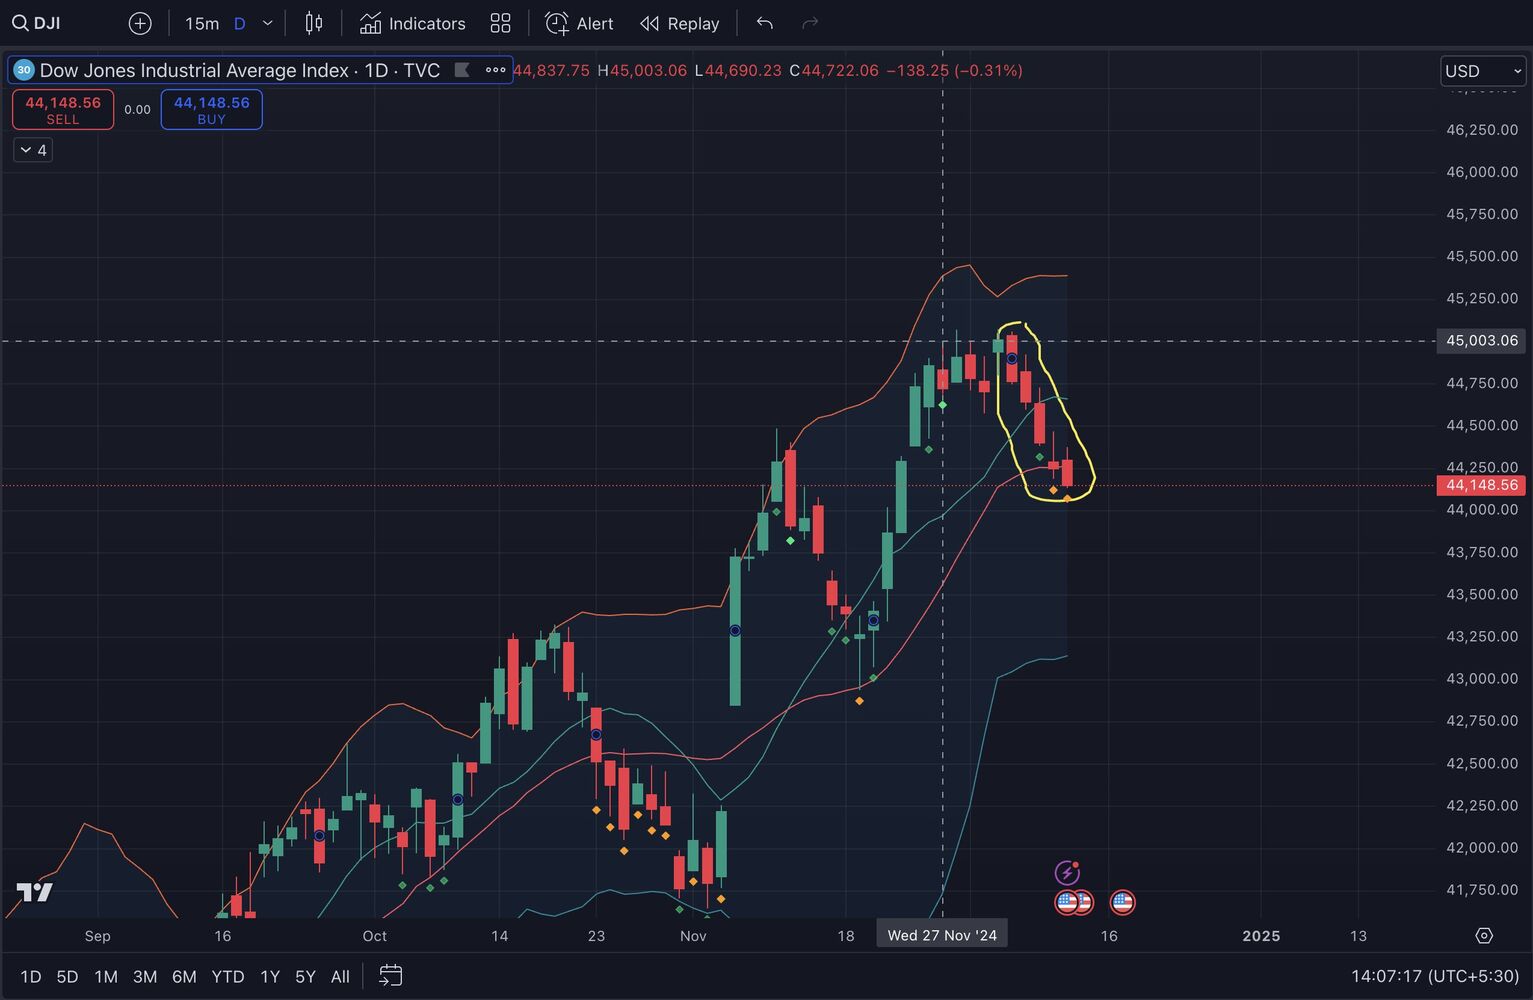Set date range to 5Y
The image size is (1533, 1000).
pos(305,976)
